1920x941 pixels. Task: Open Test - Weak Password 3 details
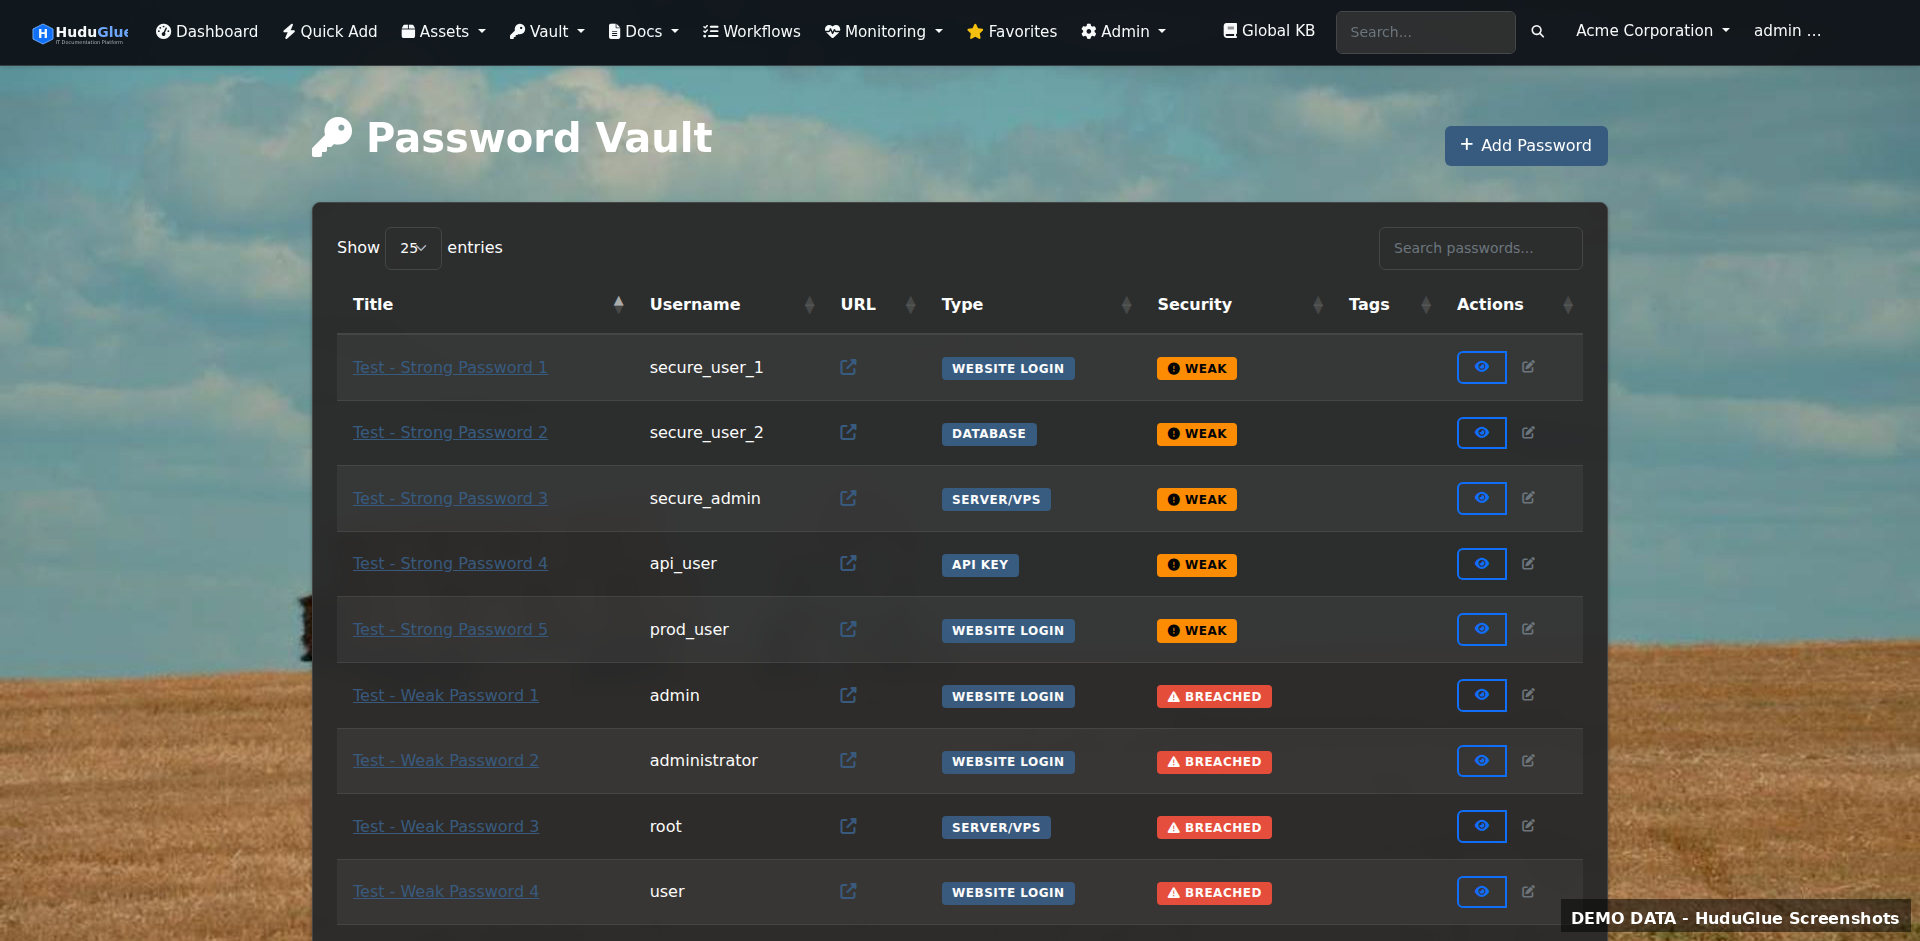coord(445,826)
